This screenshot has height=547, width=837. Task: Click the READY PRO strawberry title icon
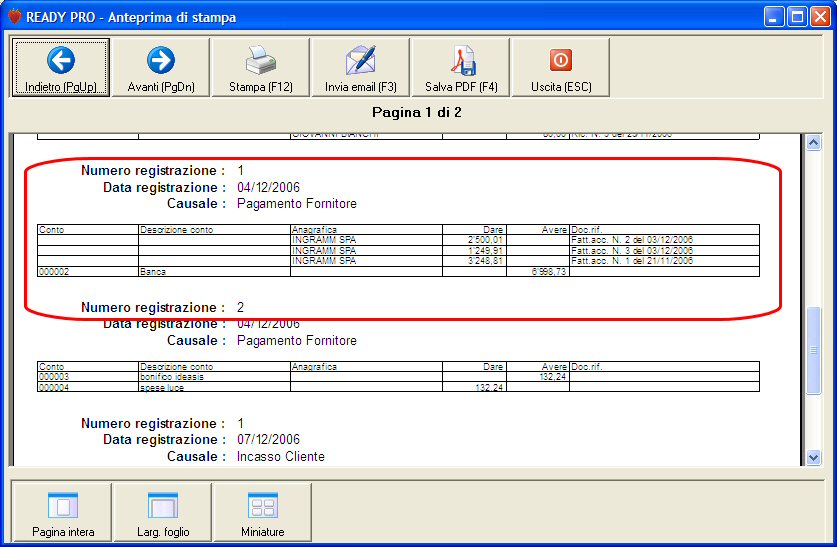(x=14, y=17)
